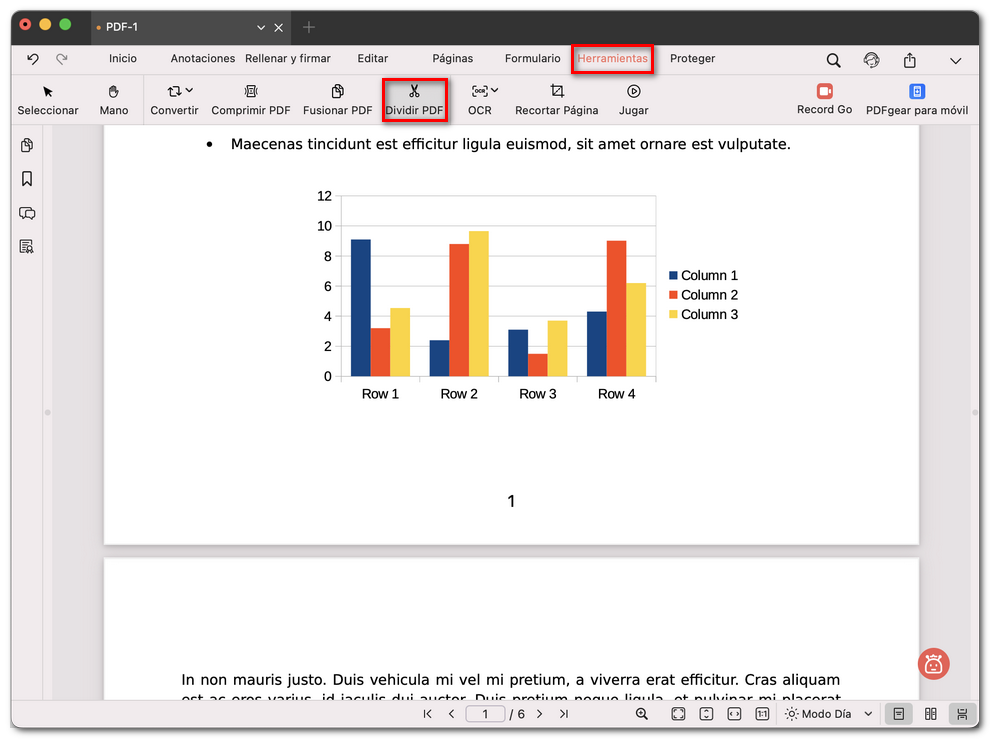Run OCR on the document
Screen dimensions: 990x739
pos(479,99)
